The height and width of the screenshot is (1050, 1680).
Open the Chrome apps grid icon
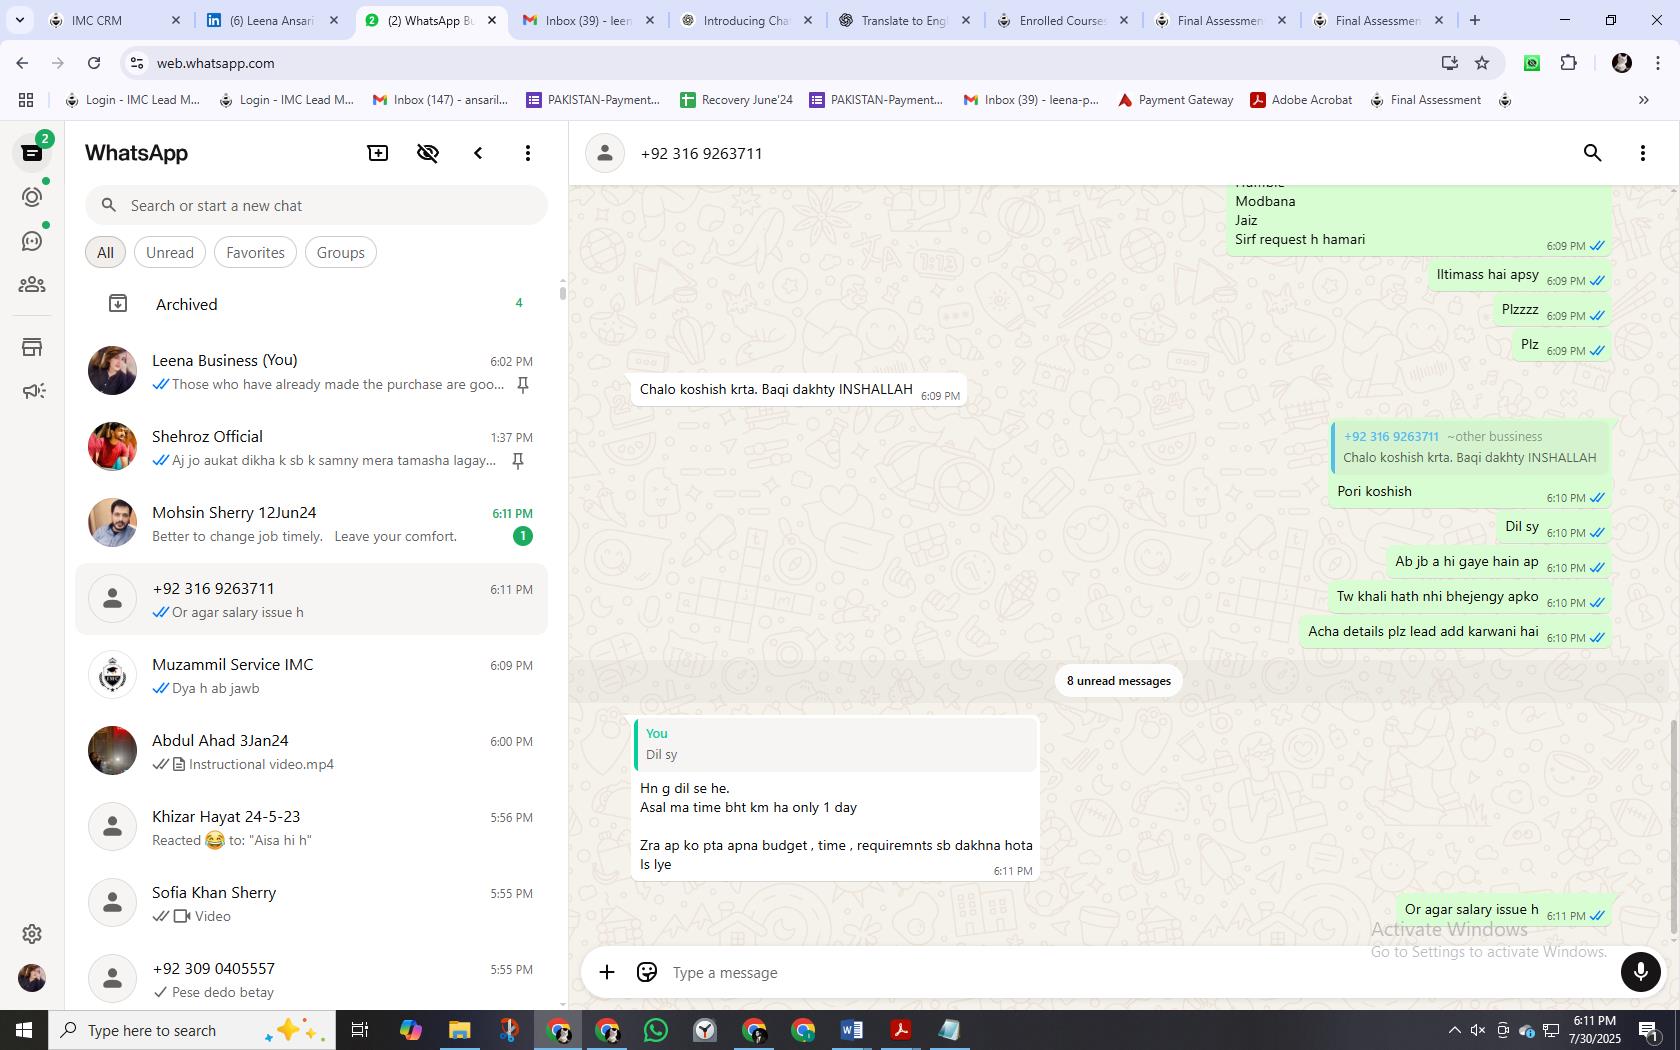26,100
